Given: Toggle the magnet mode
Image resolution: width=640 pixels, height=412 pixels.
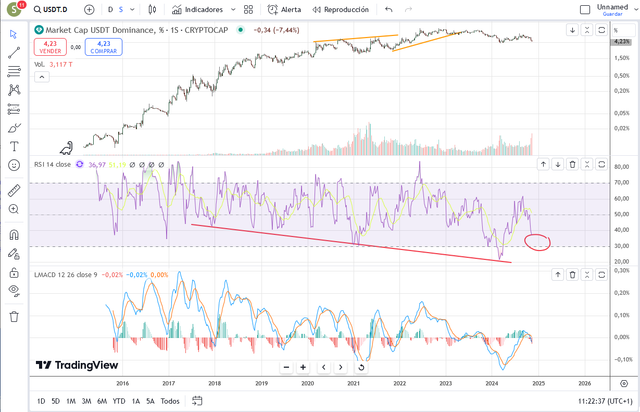Looking at the screenshot, I should pyautogui.click(x=14, y=235).
